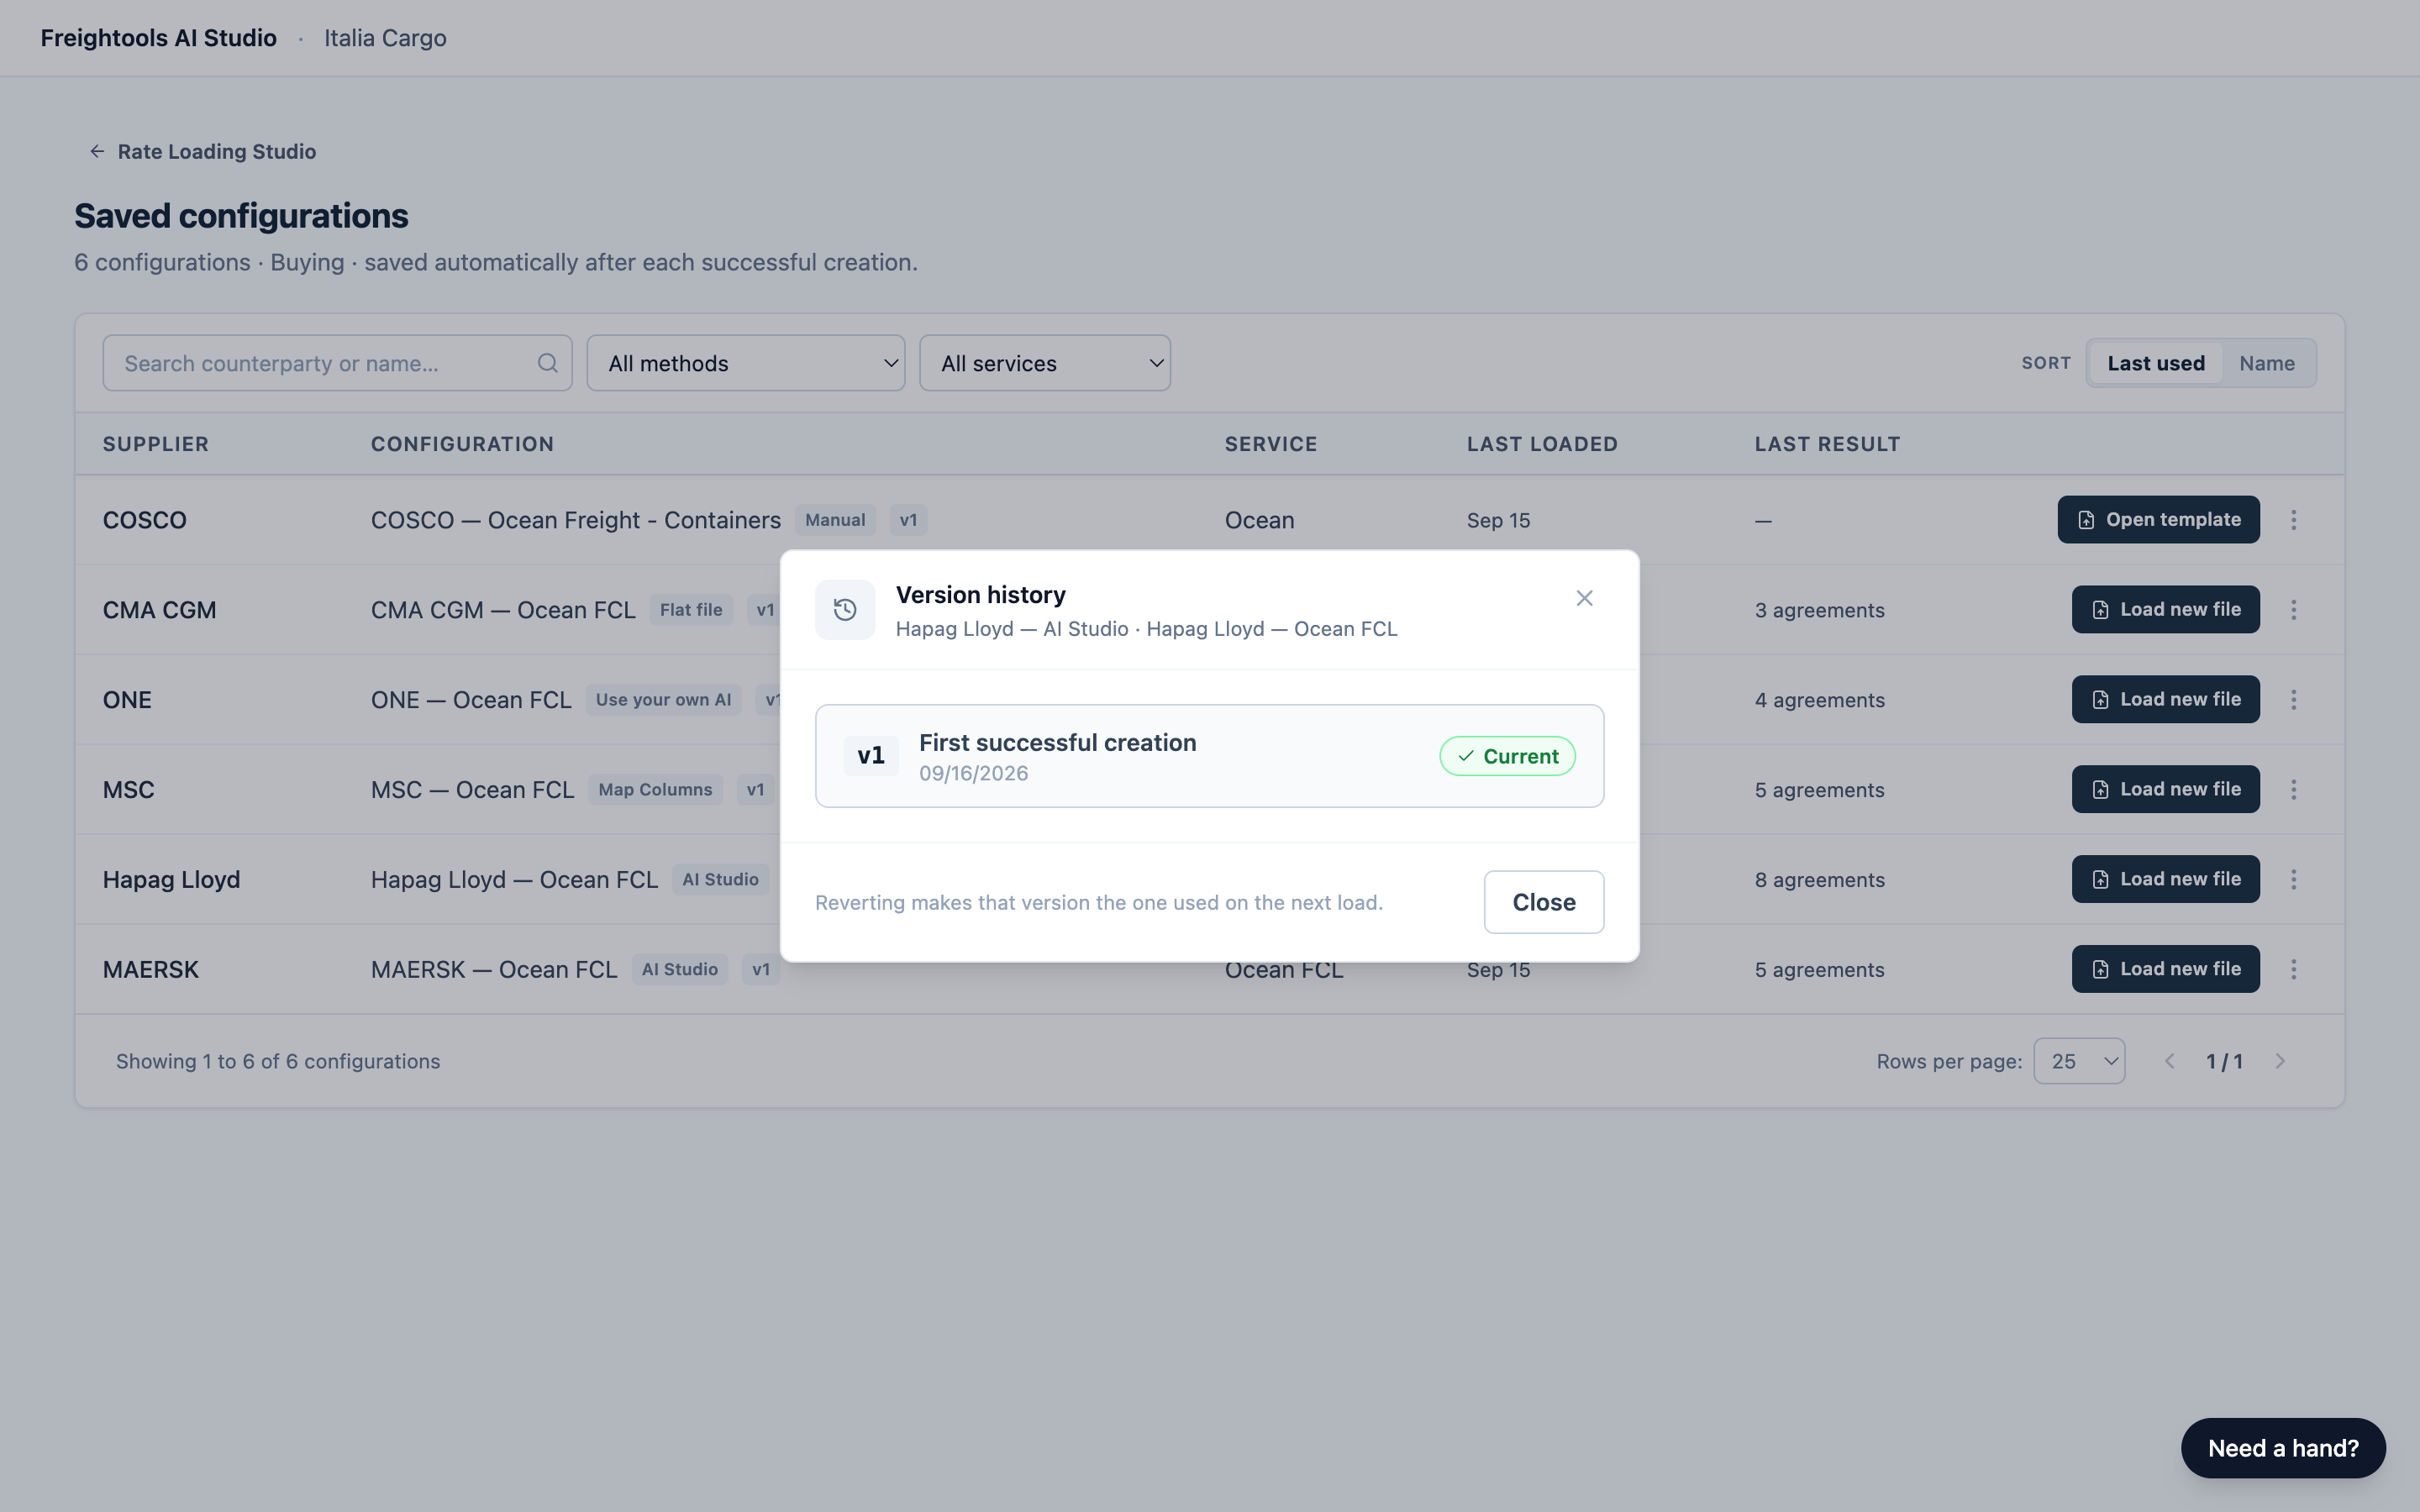The image size is (2420, 1512).
Task: Open the MAERSK row more-options menu
Action: pos(2293,970)
